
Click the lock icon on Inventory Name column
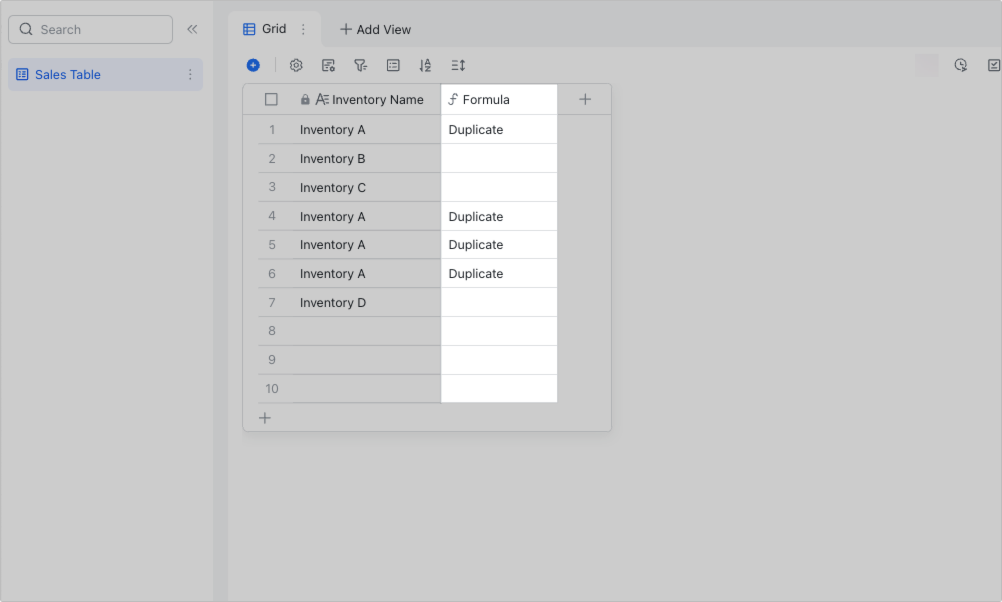[304, 99]
